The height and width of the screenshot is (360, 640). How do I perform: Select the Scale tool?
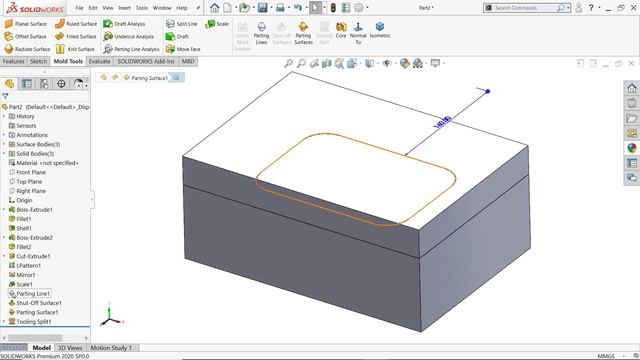point(217,24)
